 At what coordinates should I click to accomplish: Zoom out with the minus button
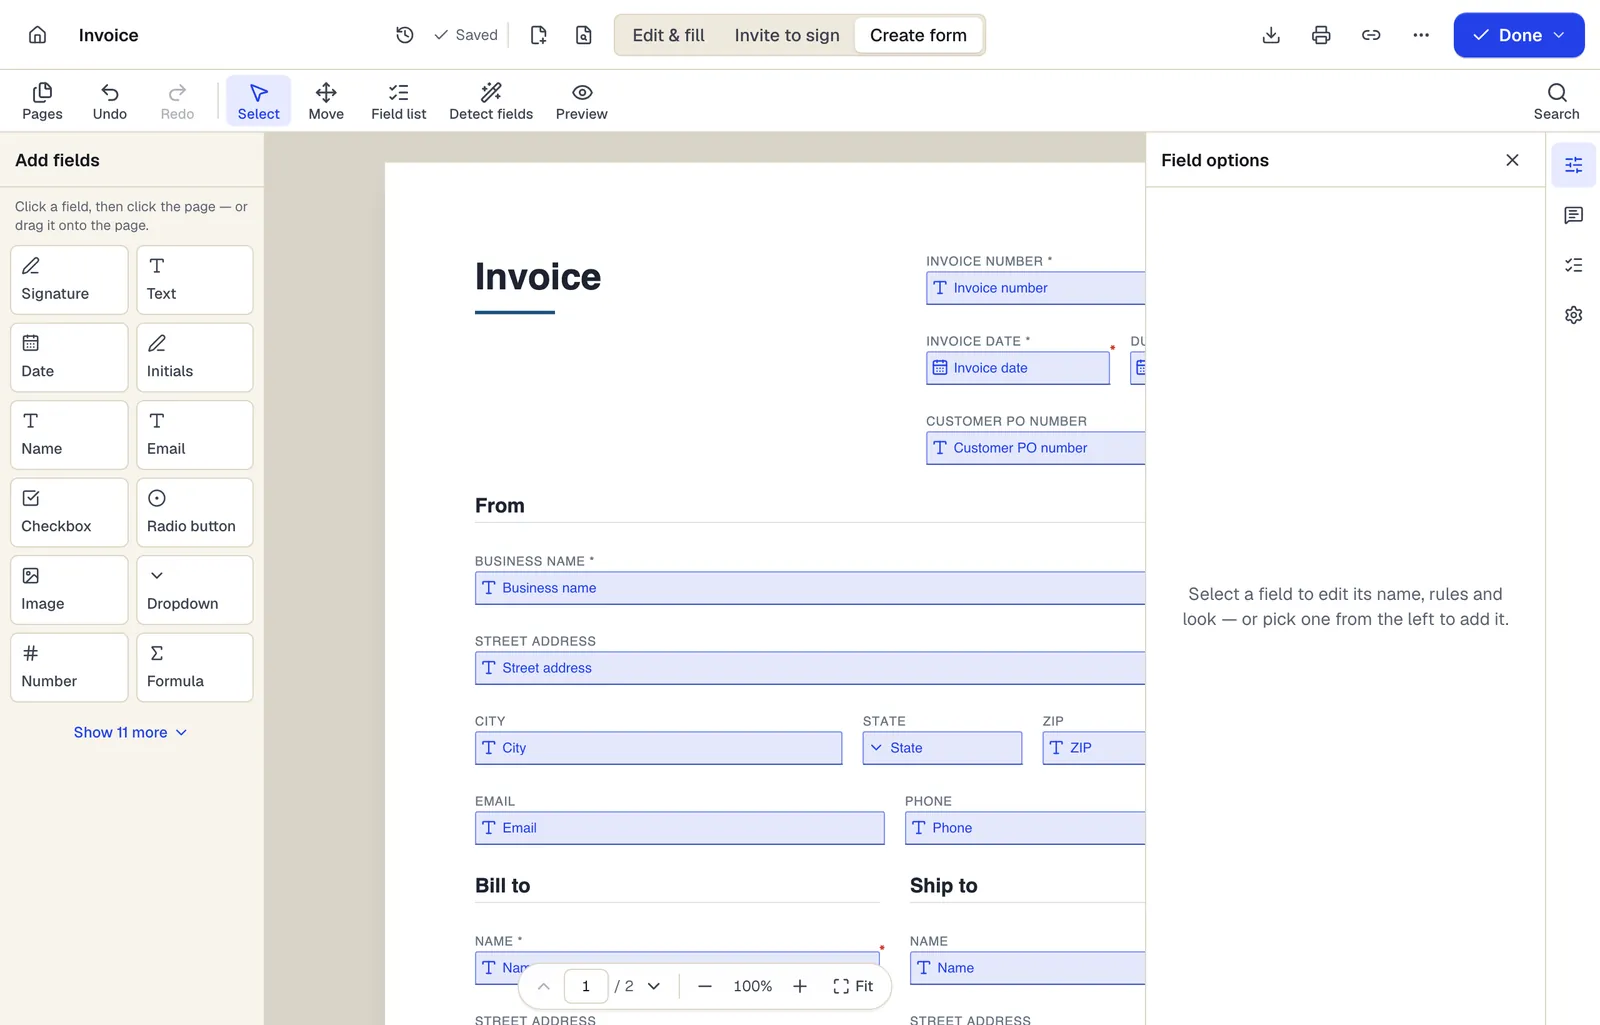[x=705, y=986]
